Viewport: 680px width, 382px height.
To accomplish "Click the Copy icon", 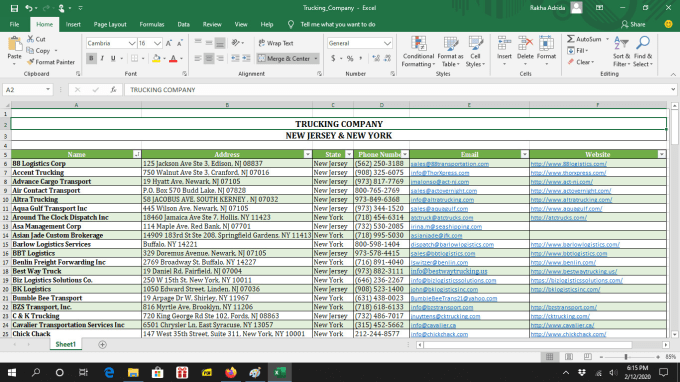I will (30, 50).
